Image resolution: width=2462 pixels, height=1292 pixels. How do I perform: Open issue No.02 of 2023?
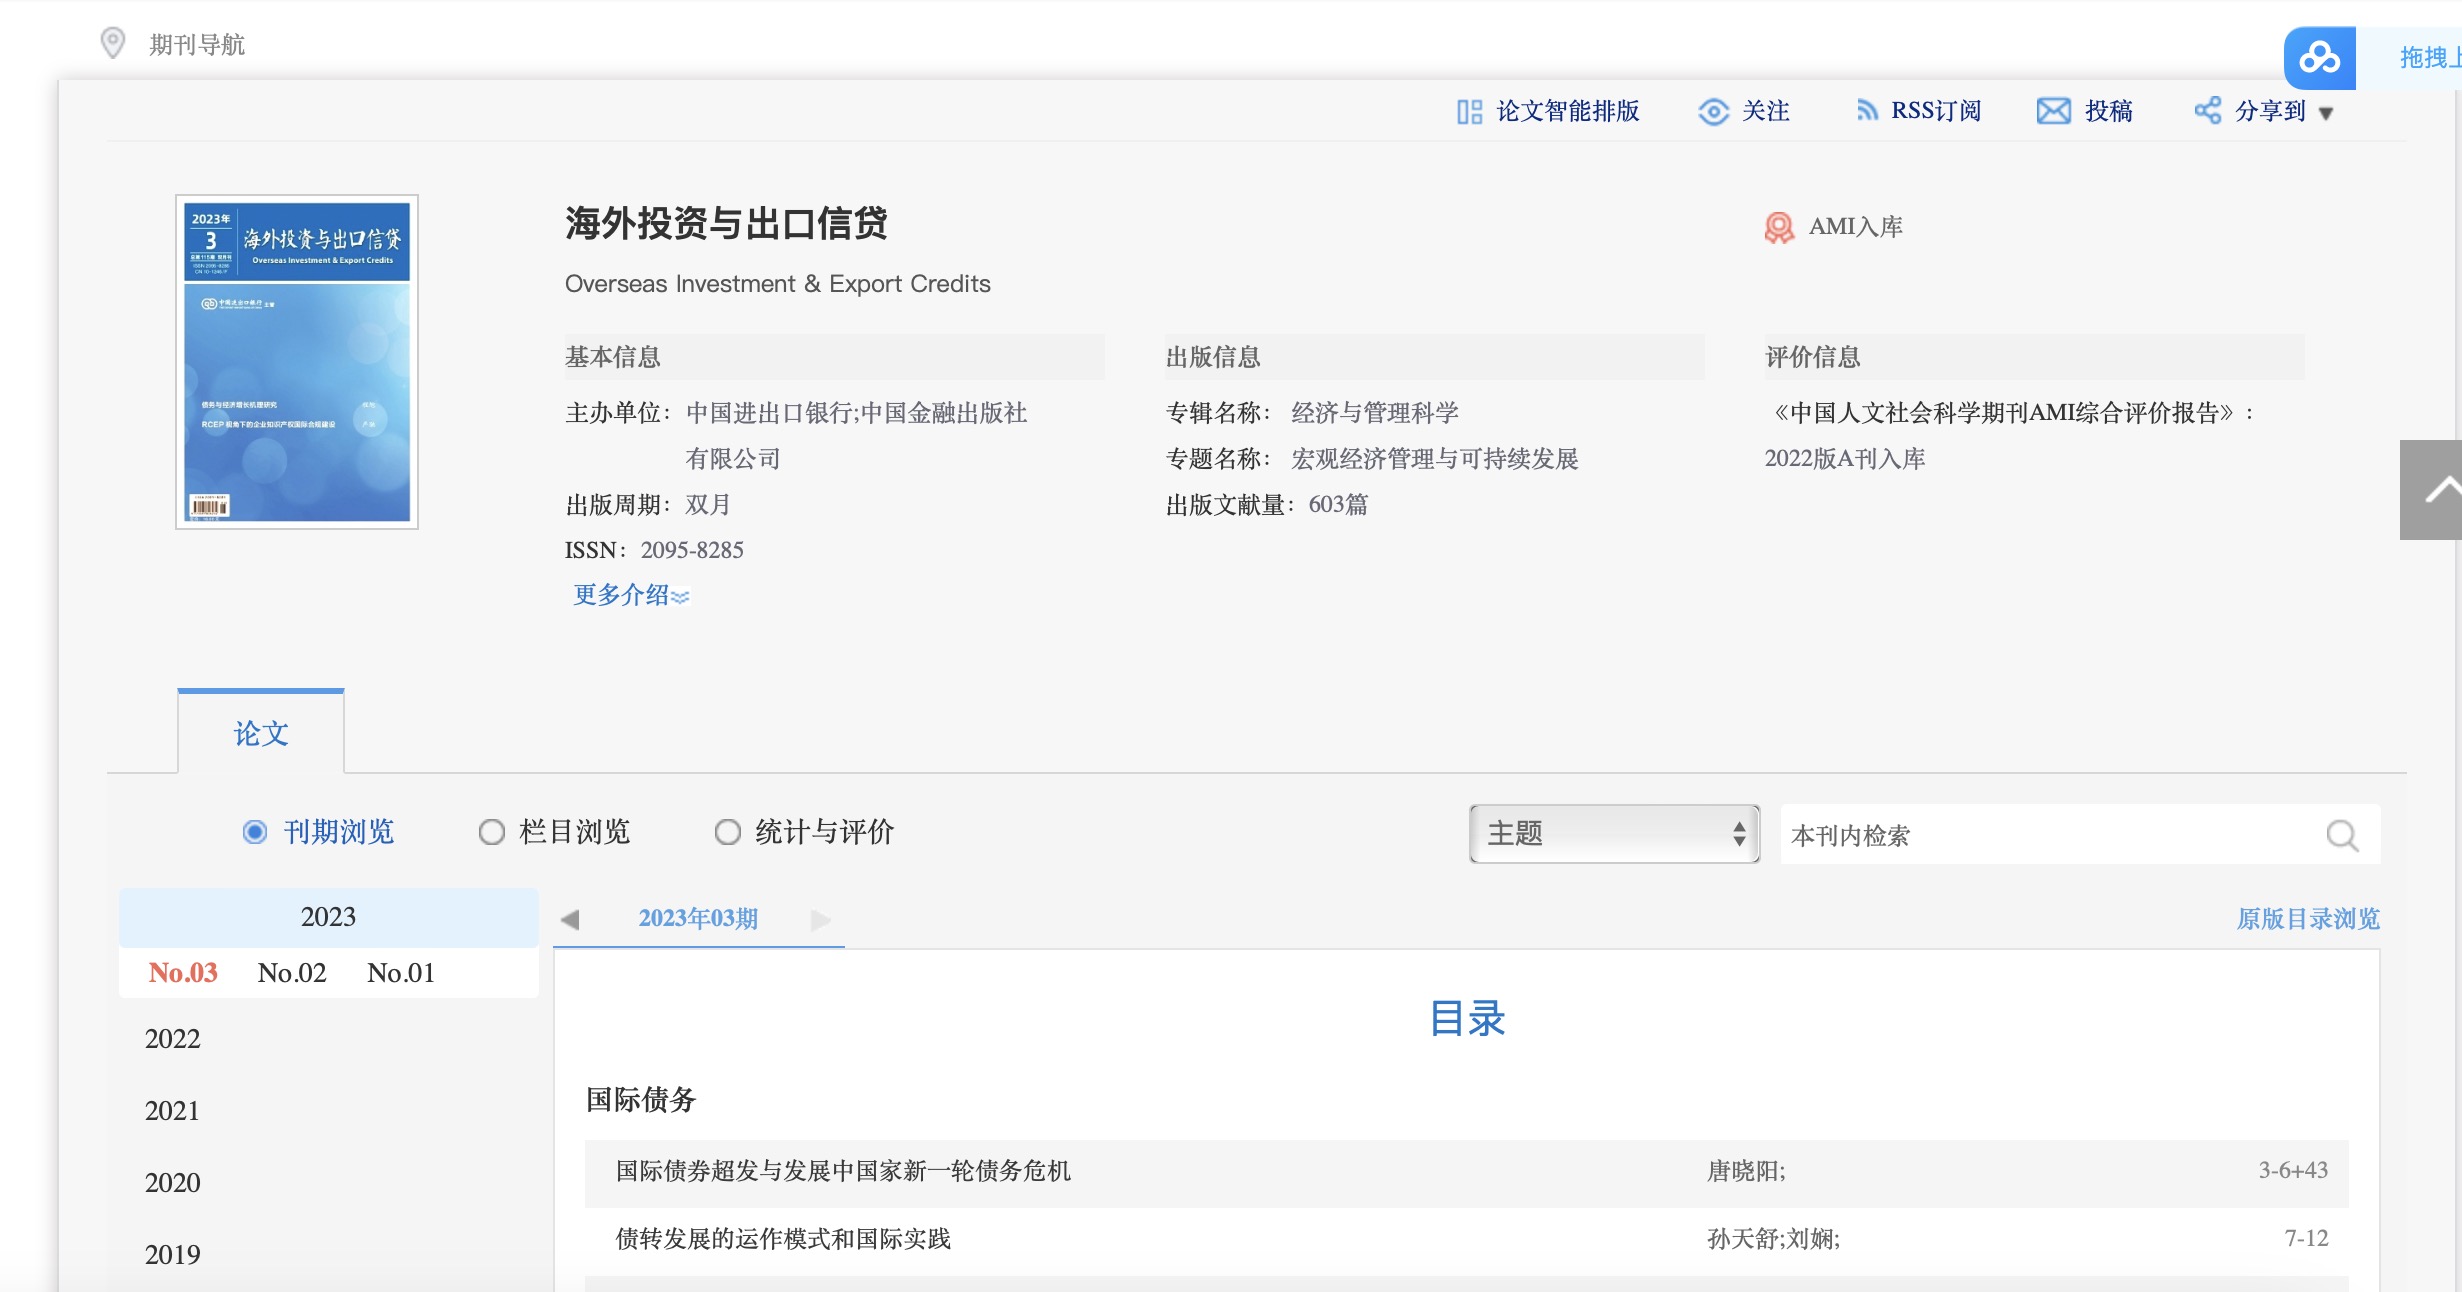pos(291,973)
